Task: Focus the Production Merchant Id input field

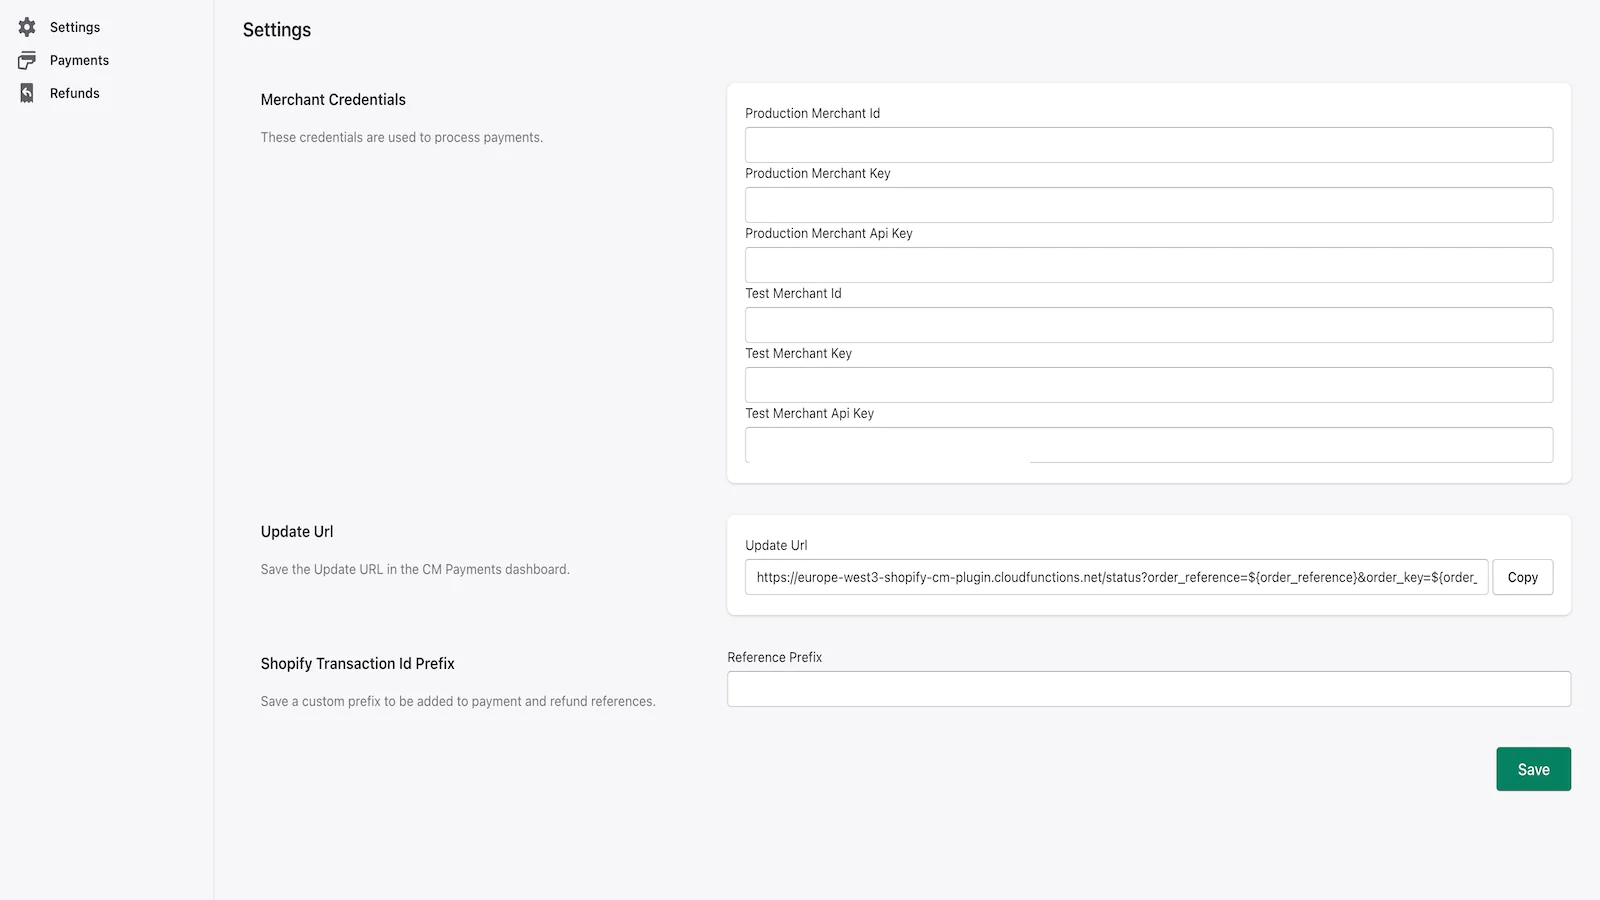Action: click(x=1148, y=145)
